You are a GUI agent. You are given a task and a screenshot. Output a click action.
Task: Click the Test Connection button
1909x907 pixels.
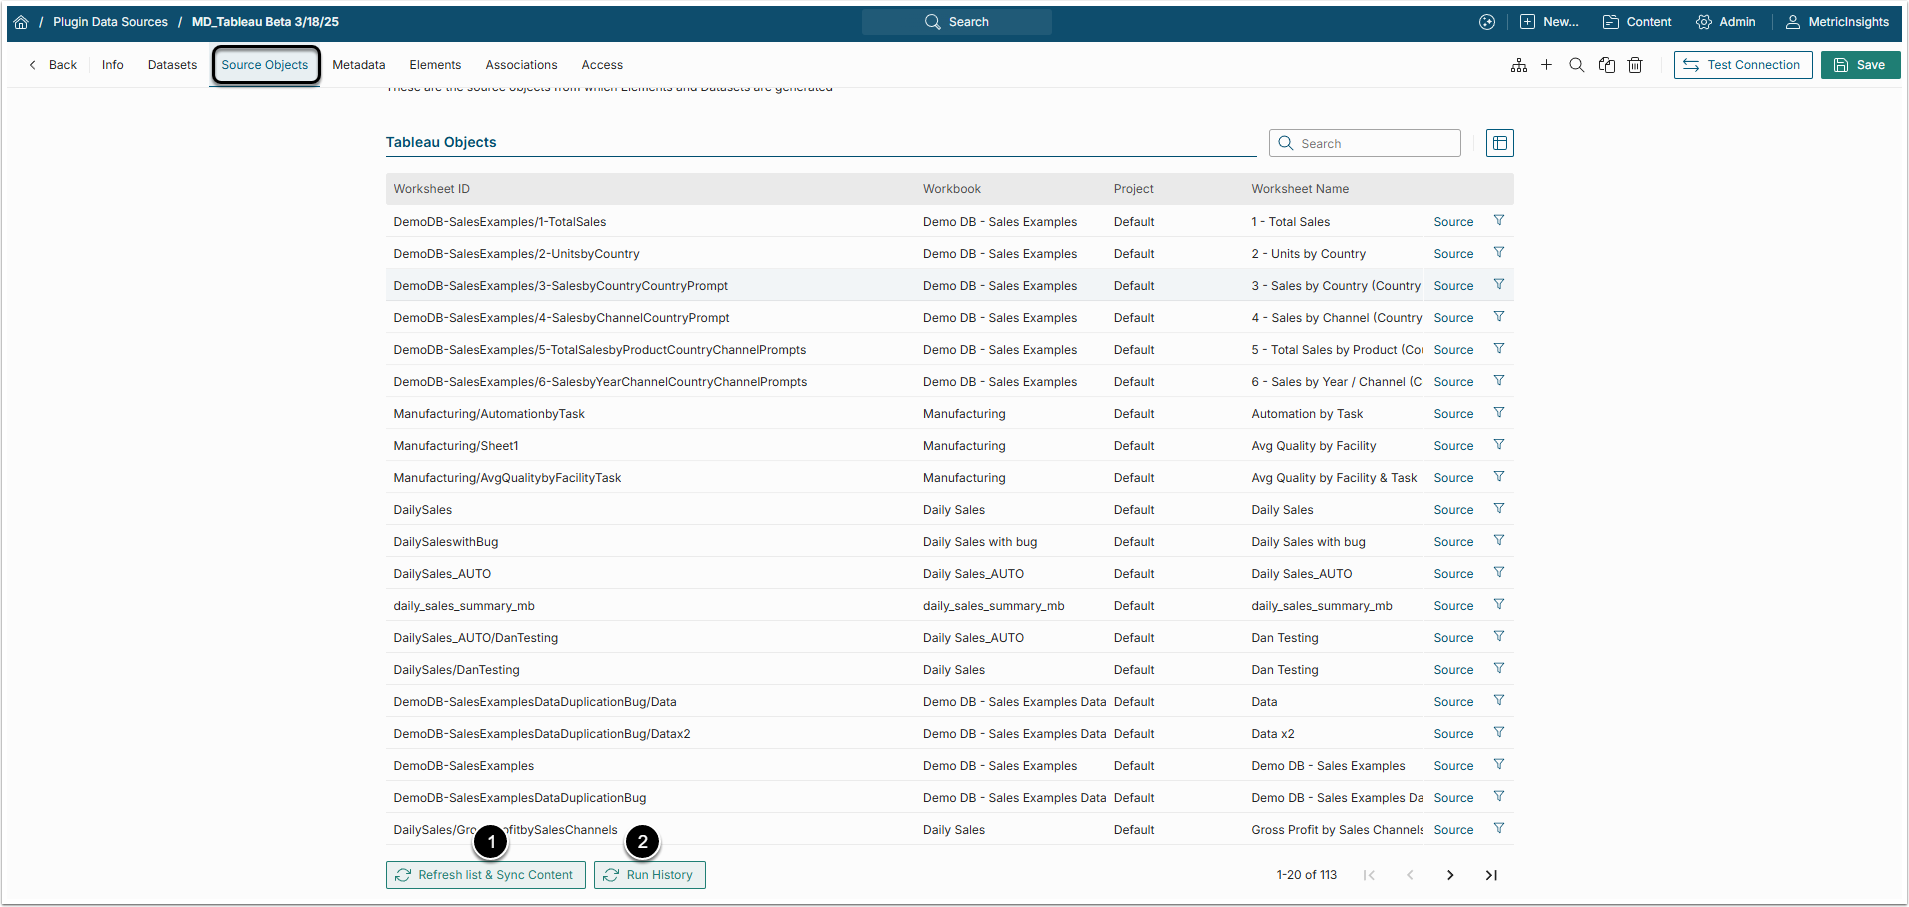[1742, 65]
